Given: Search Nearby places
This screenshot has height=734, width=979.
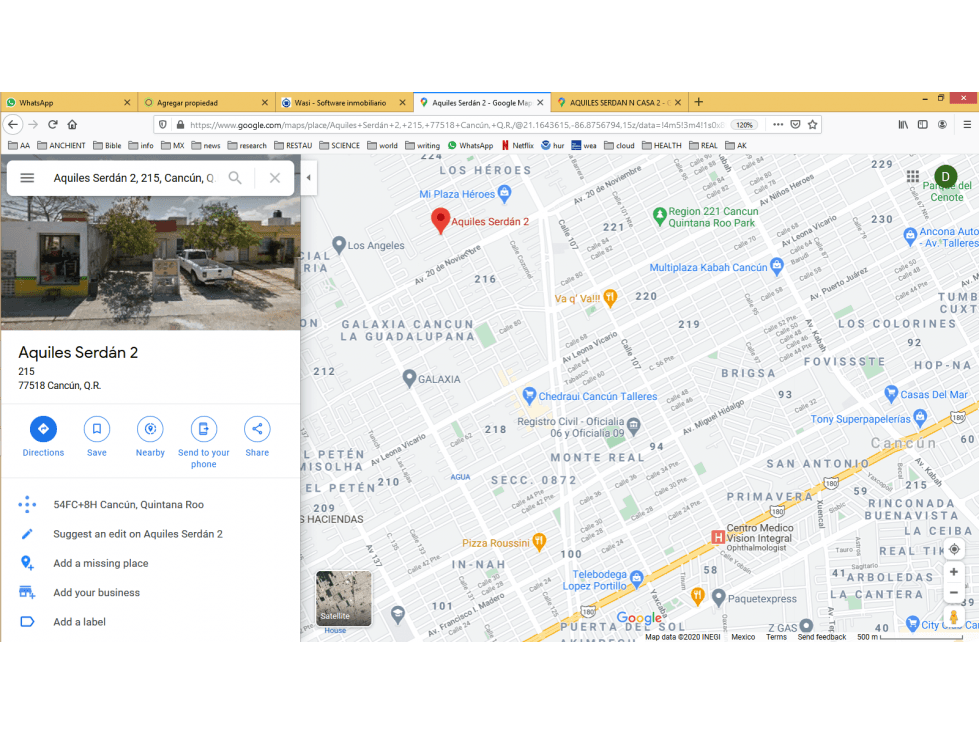Looking at the screenshot, I should coord(150,437).
